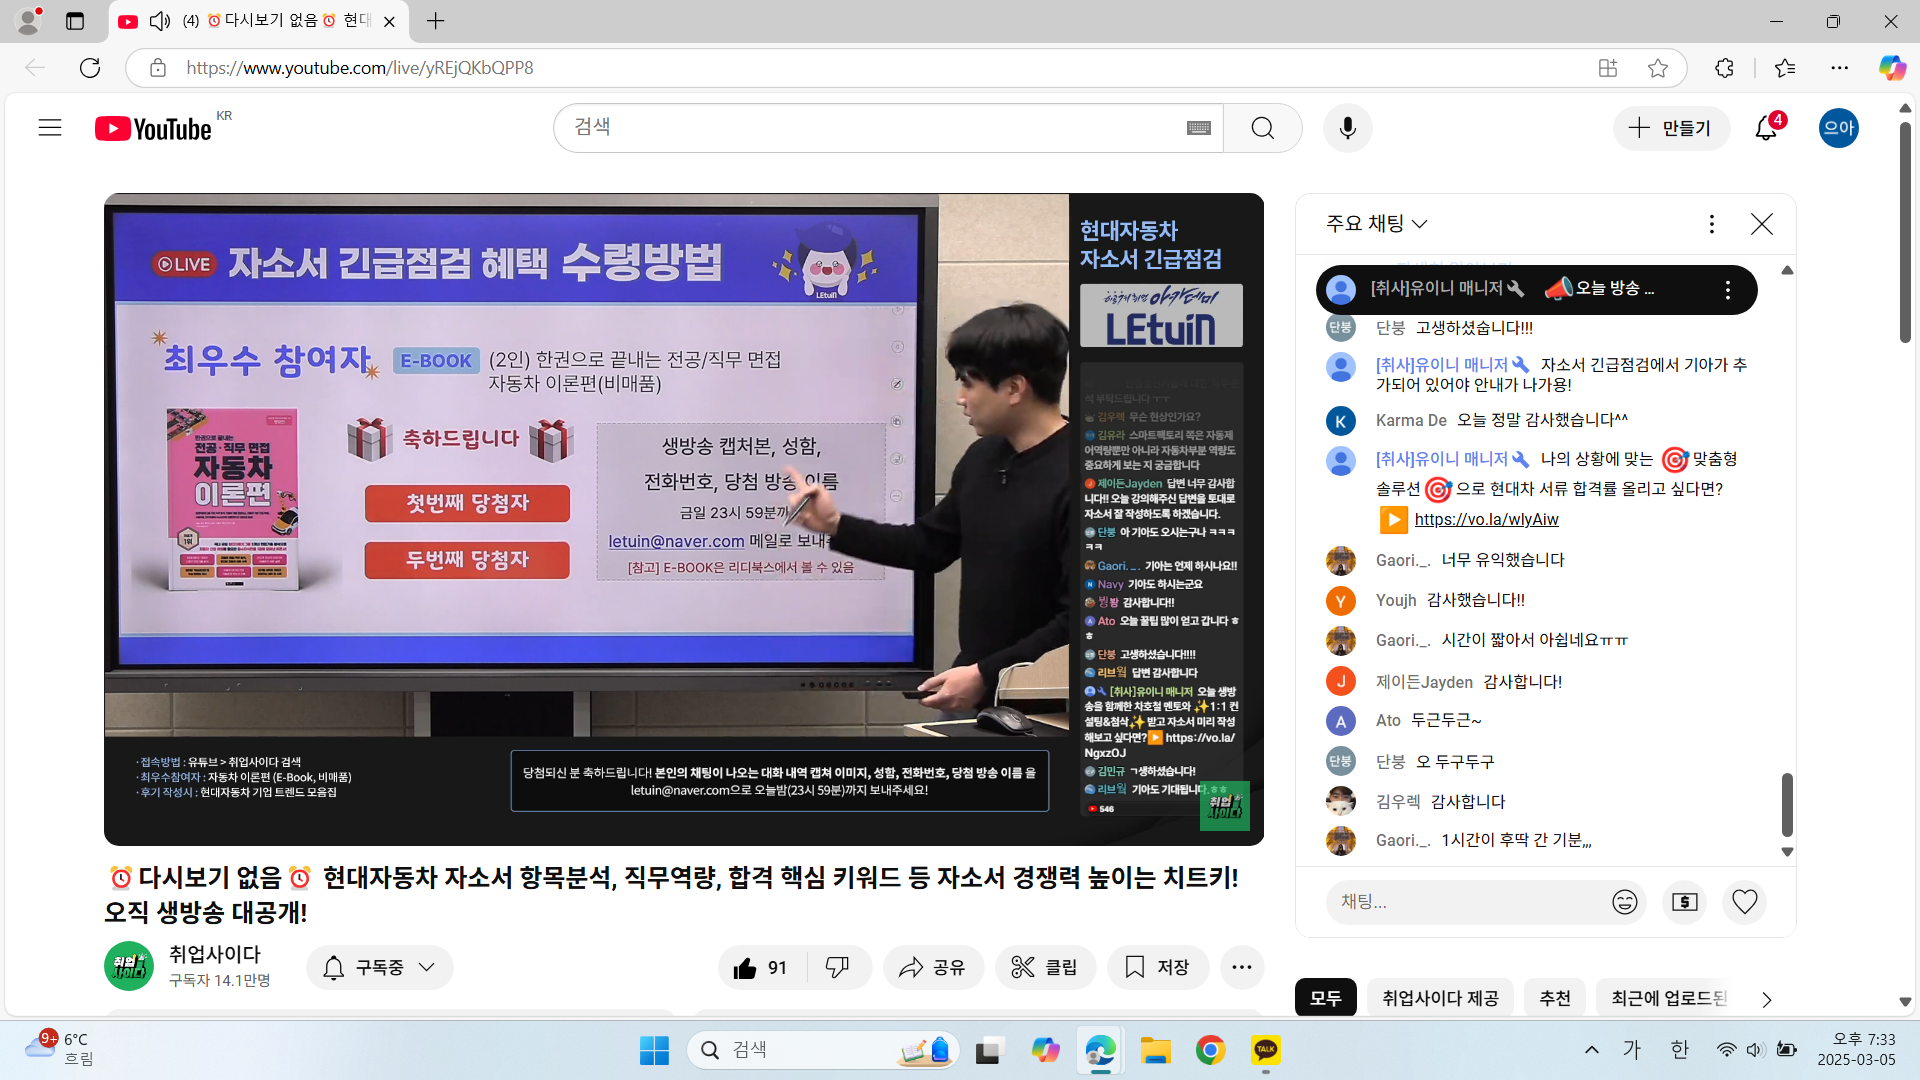Click the page vertical scrollbar thumb
Viewport: 1920px width, 1080px height.
[x=1905, y=232]
